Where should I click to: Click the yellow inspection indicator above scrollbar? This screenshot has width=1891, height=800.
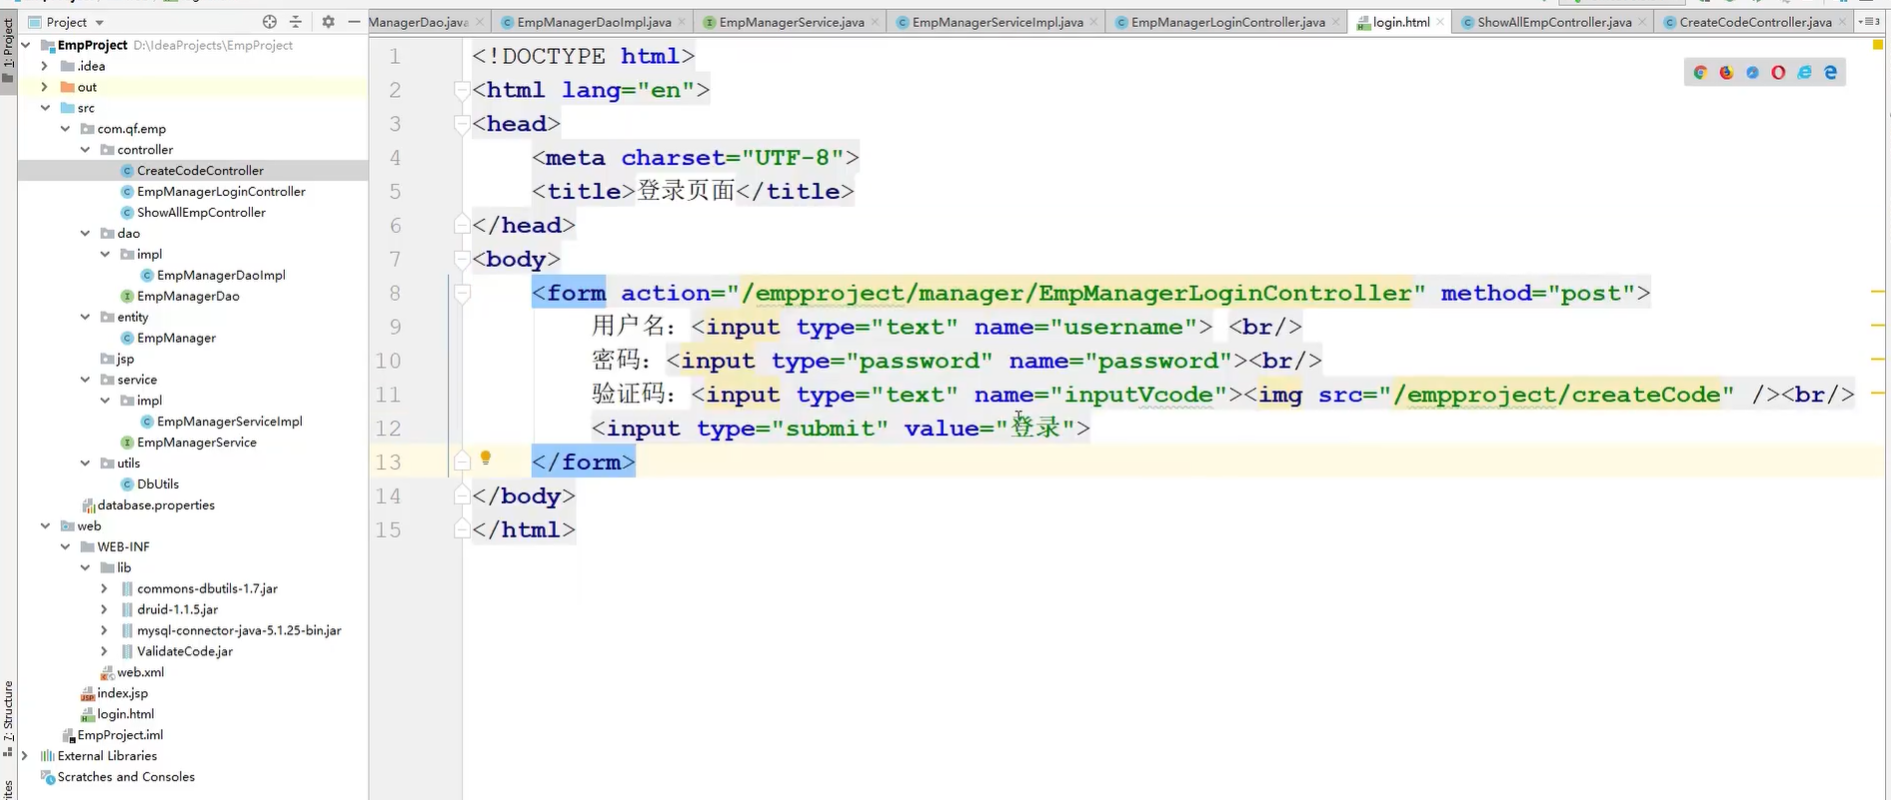click(x=1877, y=45)
